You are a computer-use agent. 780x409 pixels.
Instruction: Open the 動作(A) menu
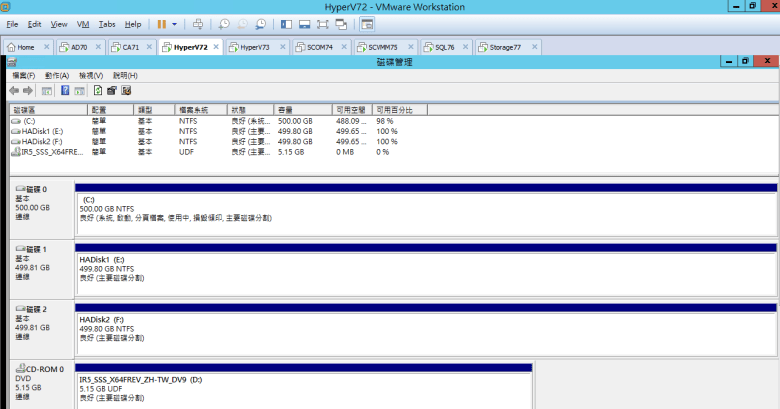[x=56, y=75]
